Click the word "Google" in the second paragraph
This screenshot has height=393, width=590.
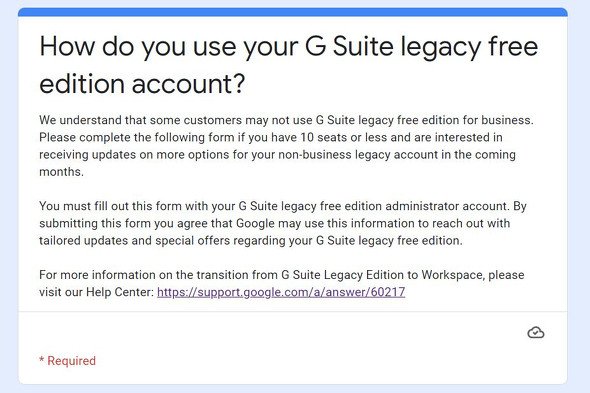(x=255, y=223)
